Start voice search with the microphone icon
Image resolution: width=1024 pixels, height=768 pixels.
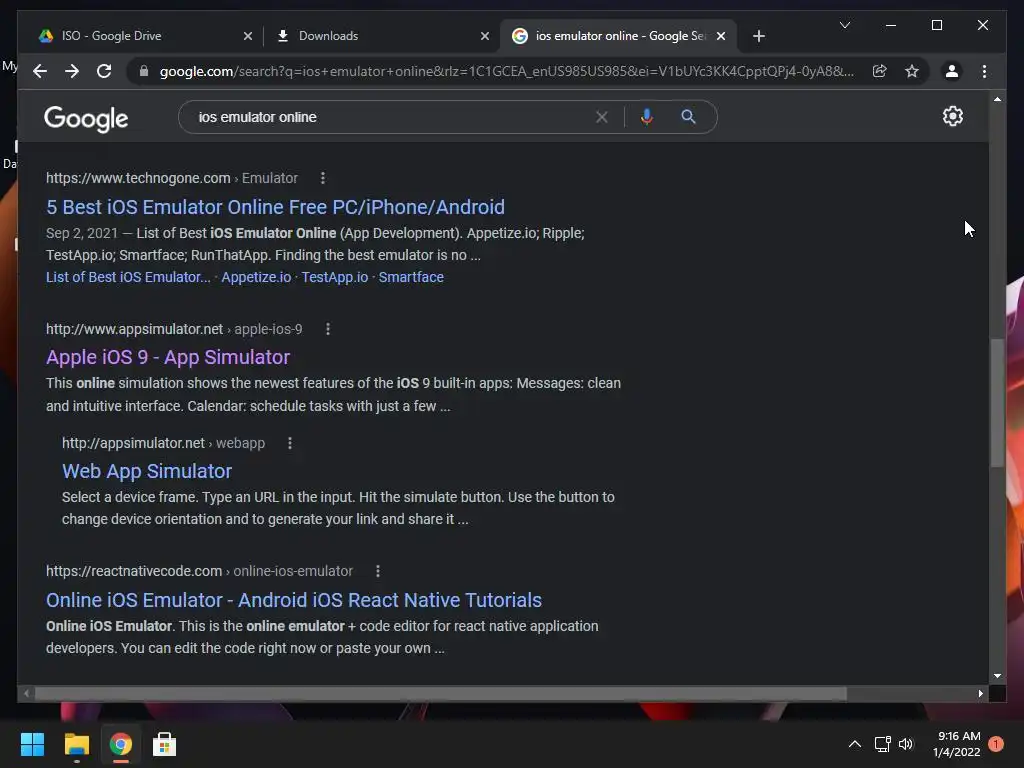(x=647, y=117)
